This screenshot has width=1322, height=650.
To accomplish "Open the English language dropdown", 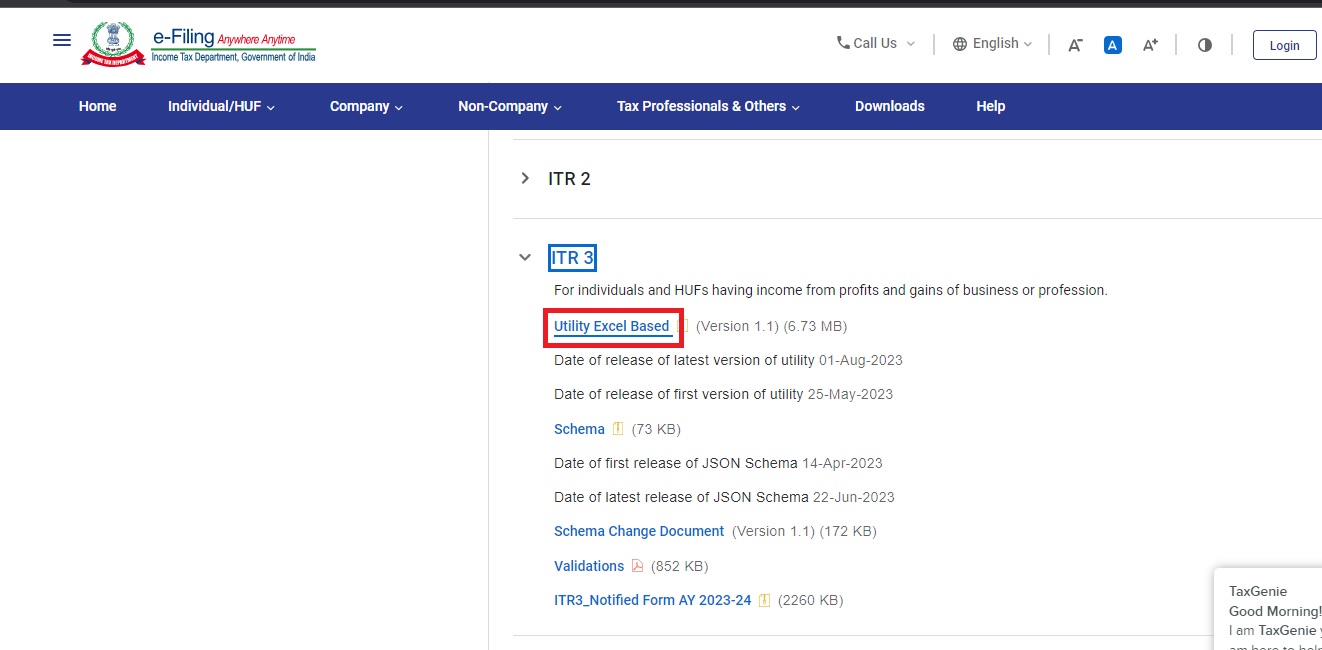I will click(x=993, y=43).
